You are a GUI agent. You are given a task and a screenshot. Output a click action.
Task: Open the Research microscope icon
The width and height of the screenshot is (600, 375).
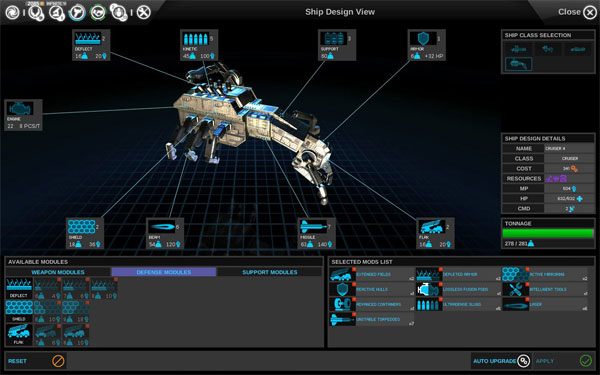(x=57, y=13)
